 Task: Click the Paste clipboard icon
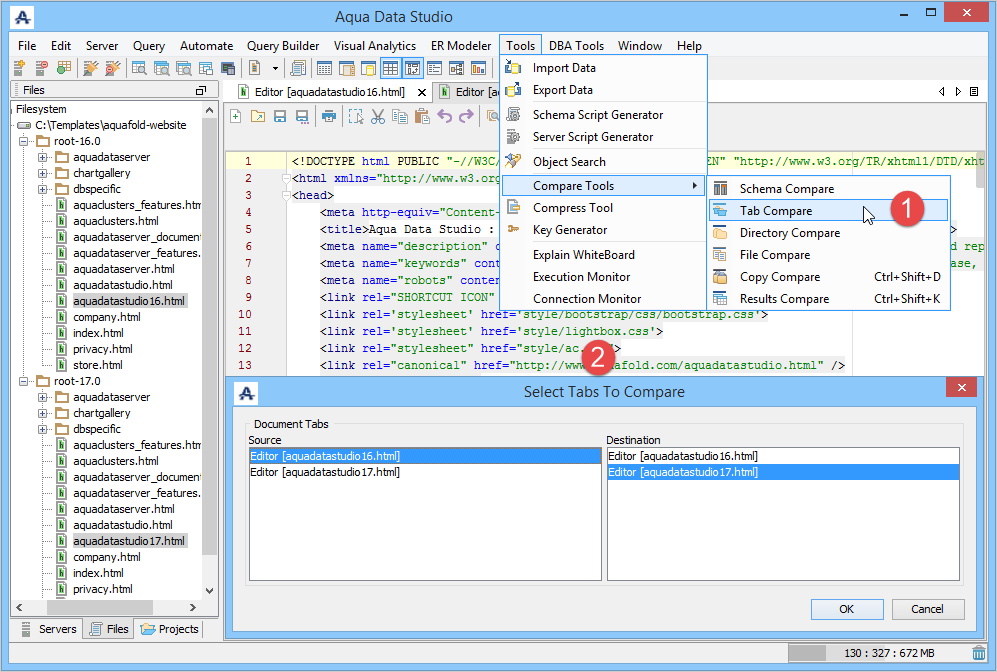pos(423,117)
